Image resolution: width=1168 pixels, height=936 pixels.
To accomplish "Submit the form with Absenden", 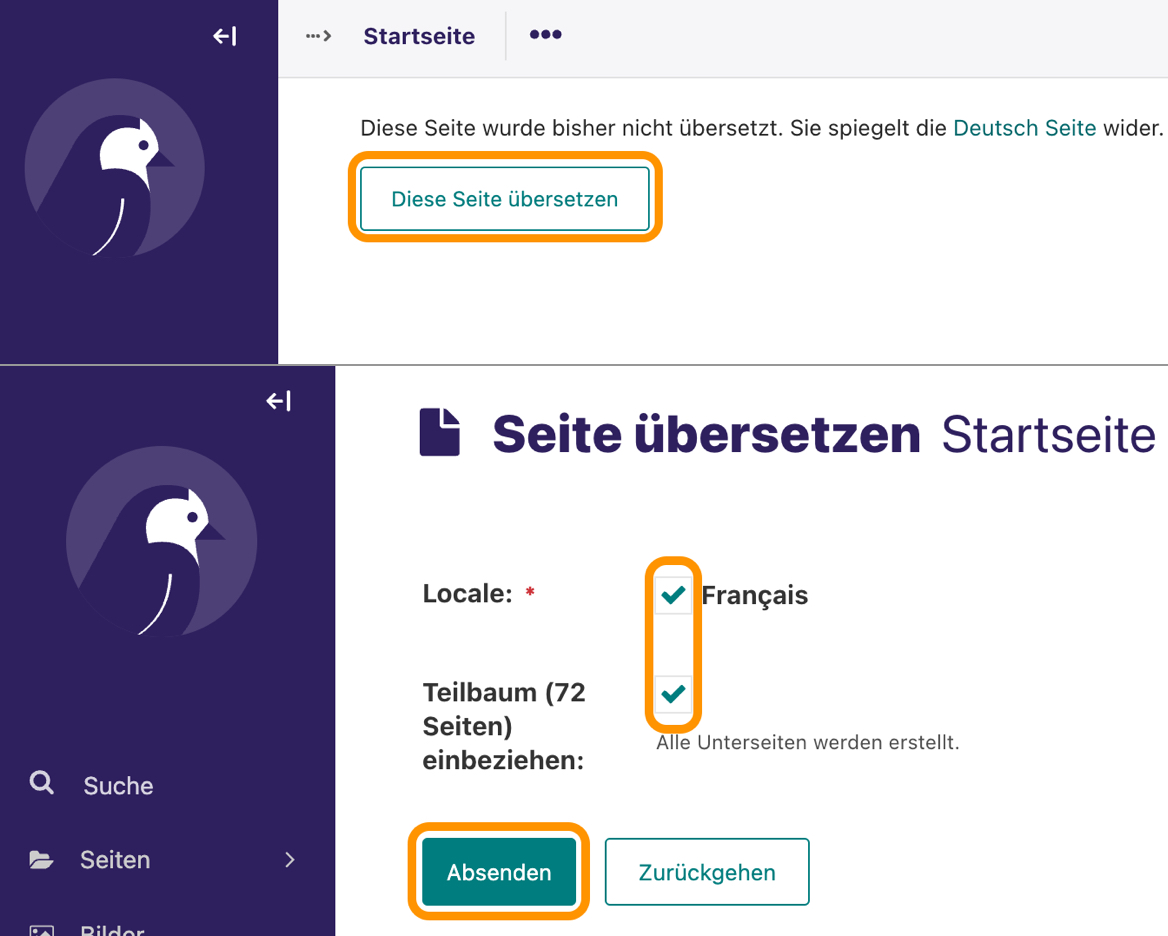I will click(499, 872).
